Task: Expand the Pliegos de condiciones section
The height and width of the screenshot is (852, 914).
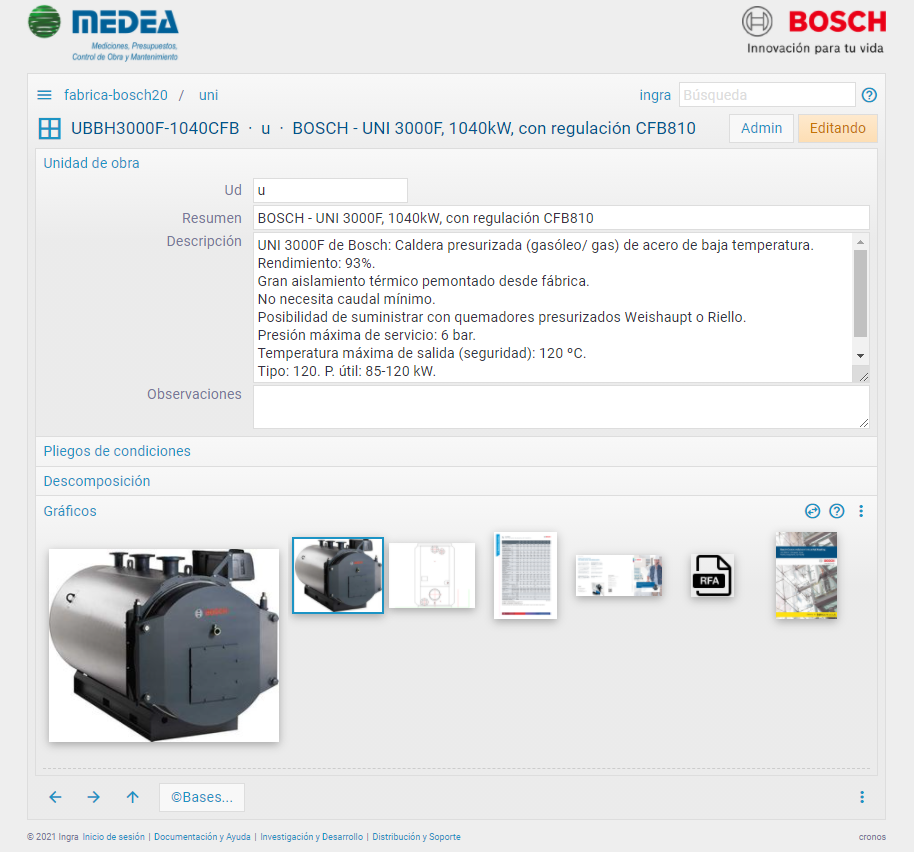Action: (x=117, y=451)
